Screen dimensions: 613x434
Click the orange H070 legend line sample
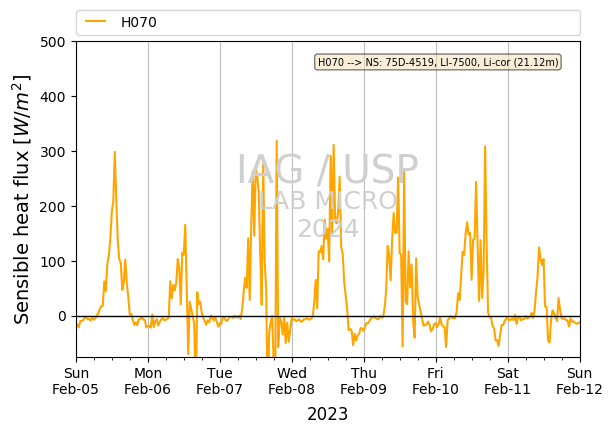coord(96,22)
